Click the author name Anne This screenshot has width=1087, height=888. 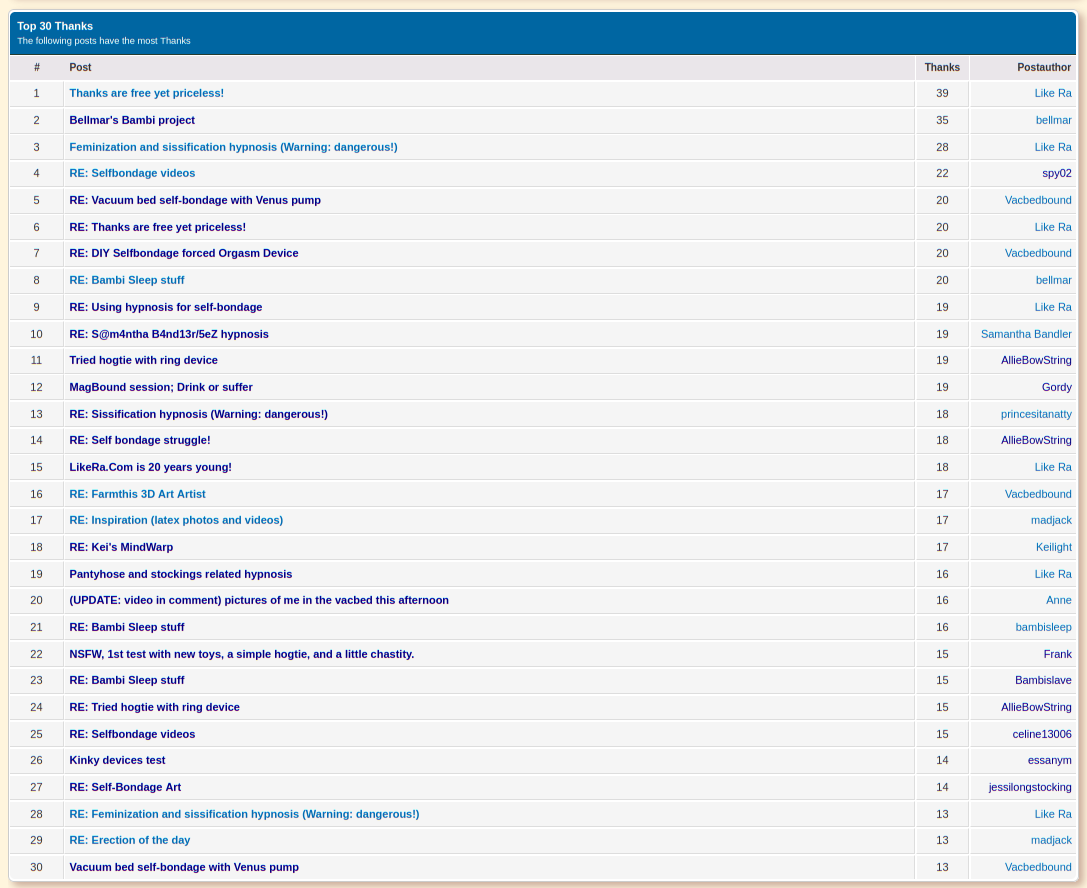click(x=1058, y=600)
